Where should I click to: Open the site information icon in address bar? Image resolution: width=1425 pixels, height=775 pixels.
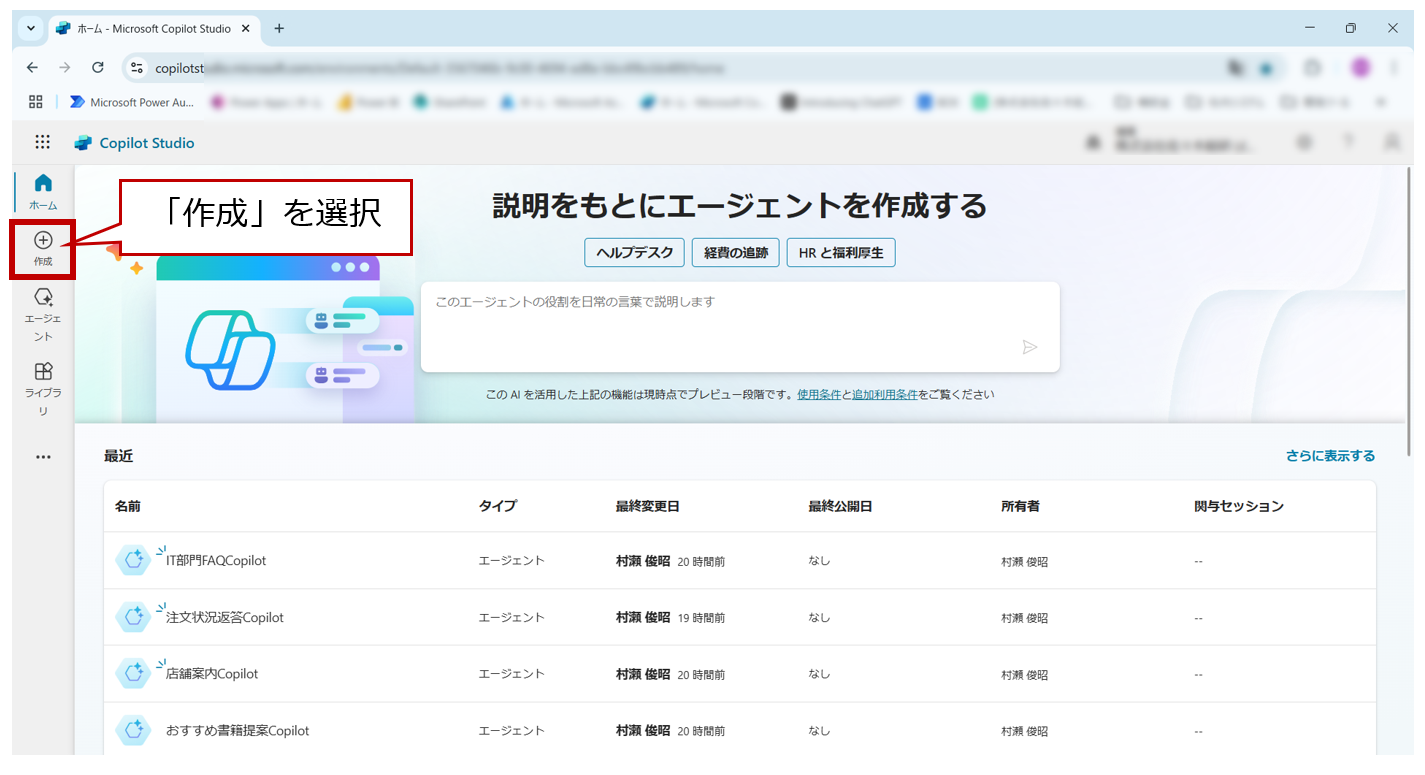pyautogui.click(x=138, y=68)
